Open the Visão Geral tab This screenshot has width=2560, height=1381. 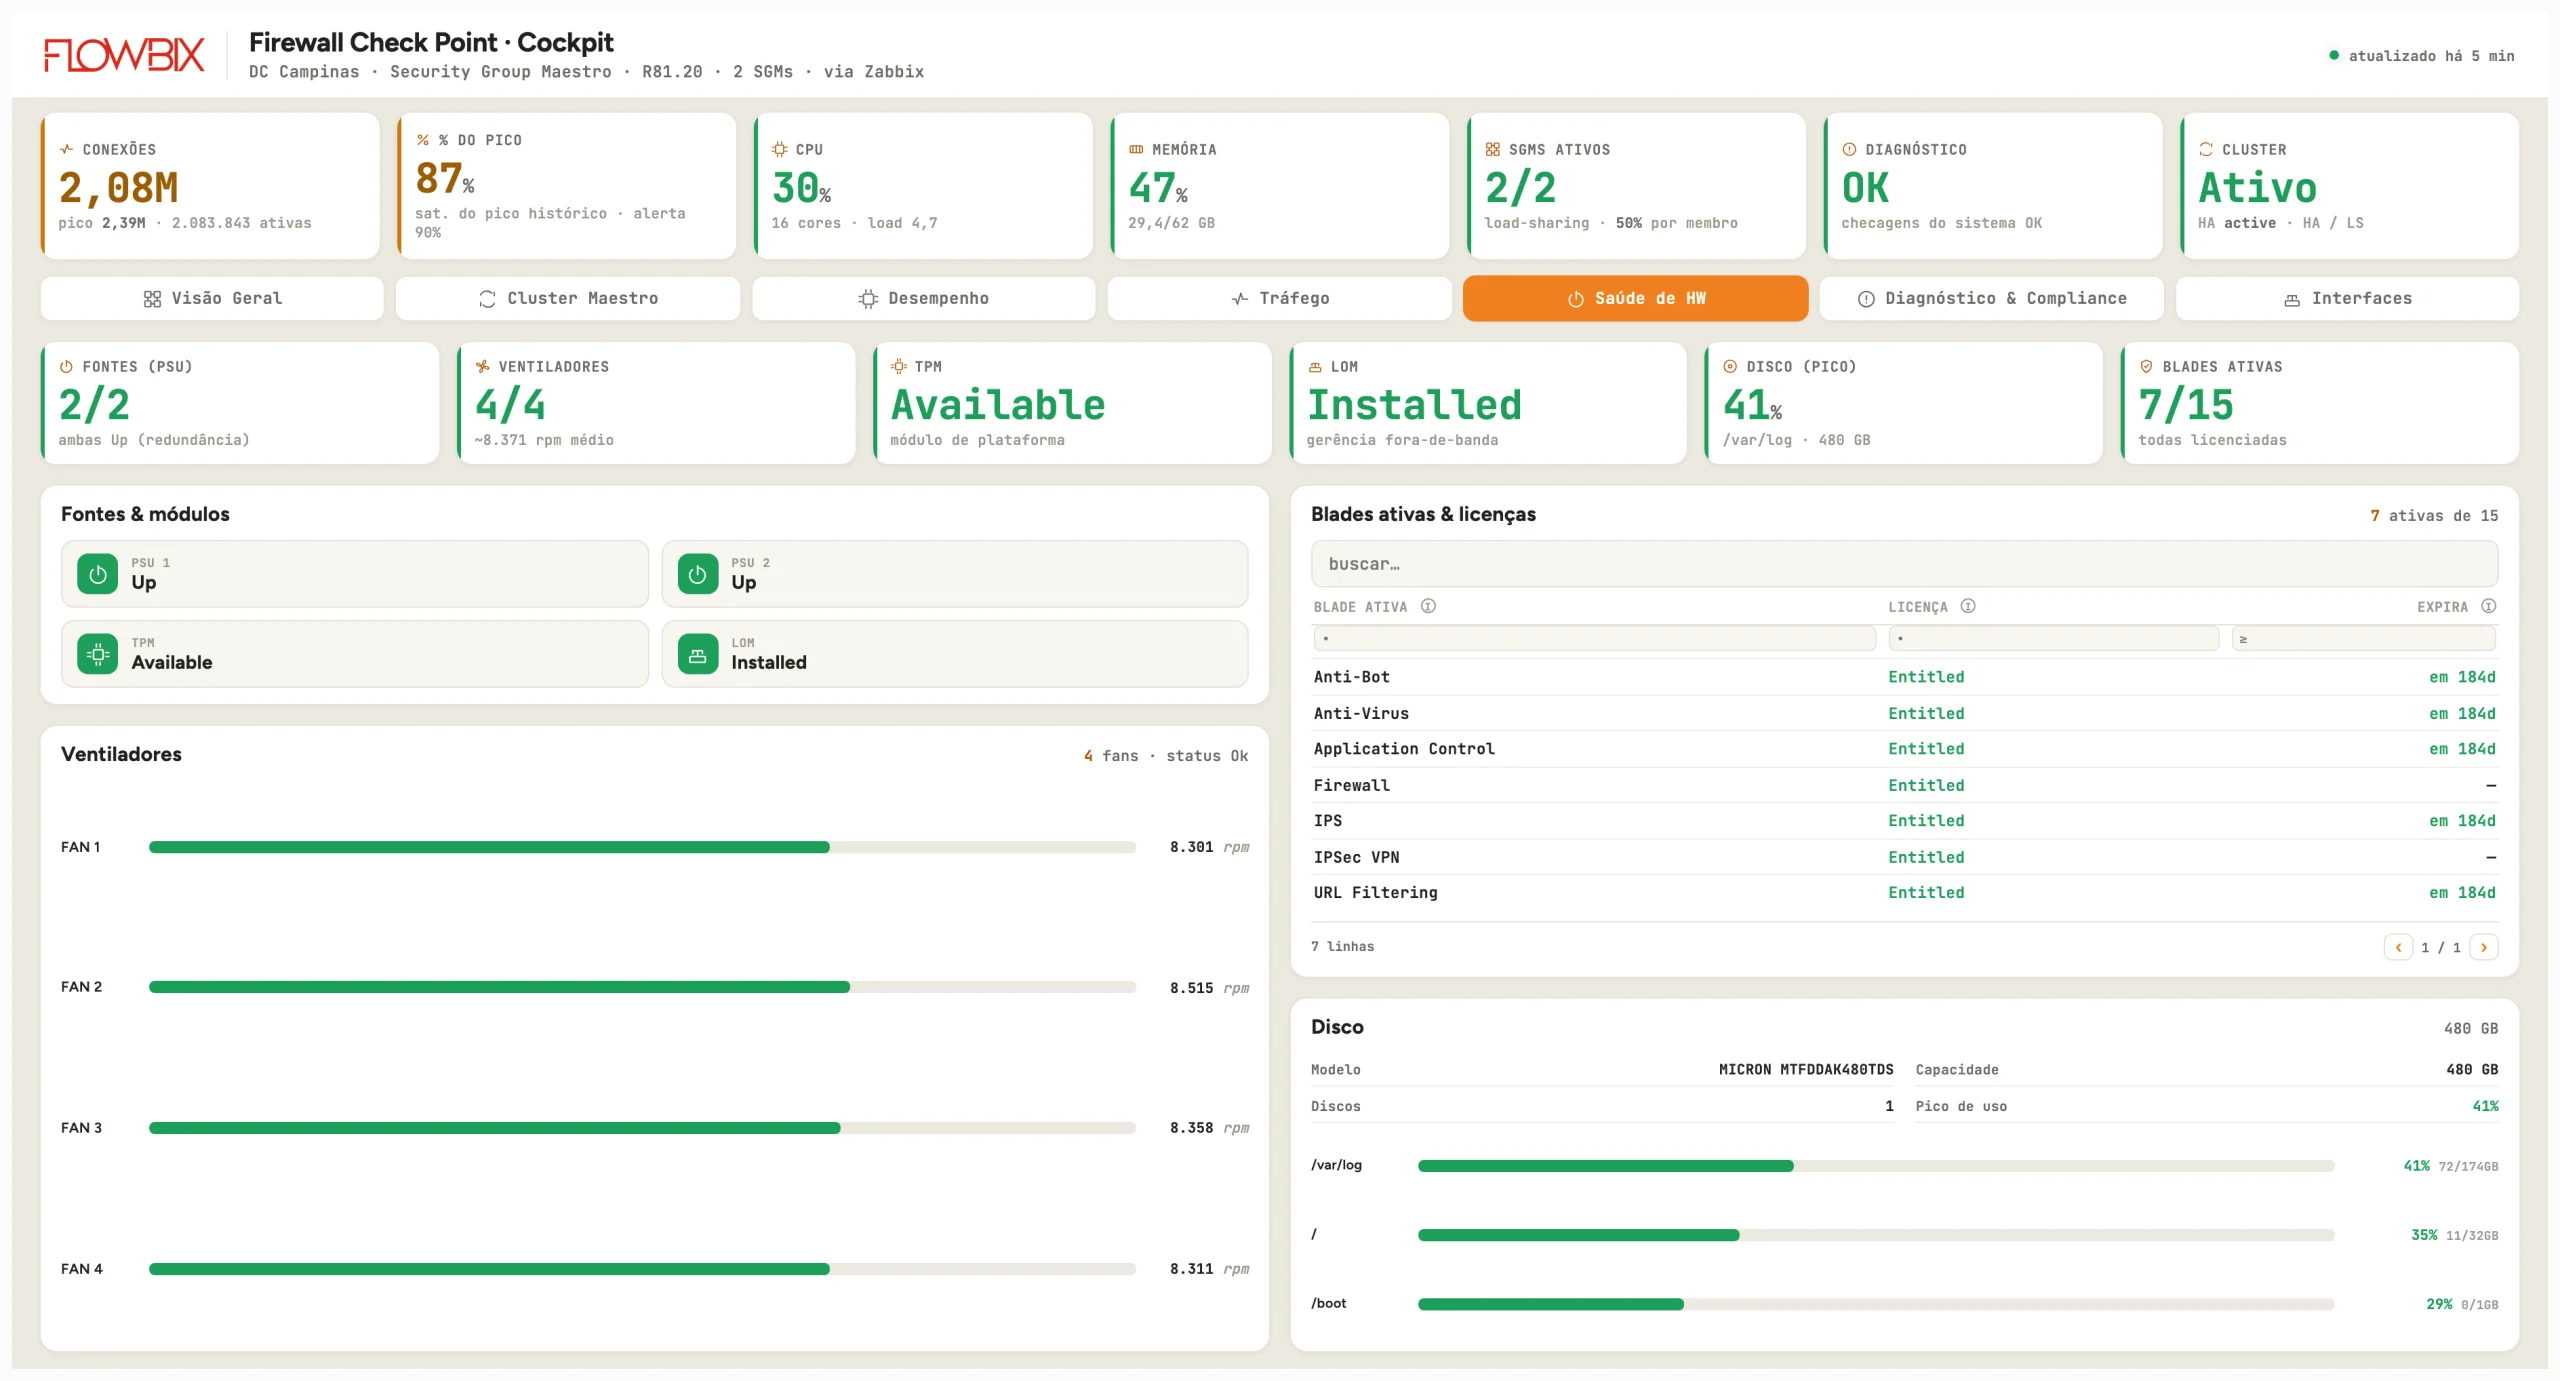(212, 298)
